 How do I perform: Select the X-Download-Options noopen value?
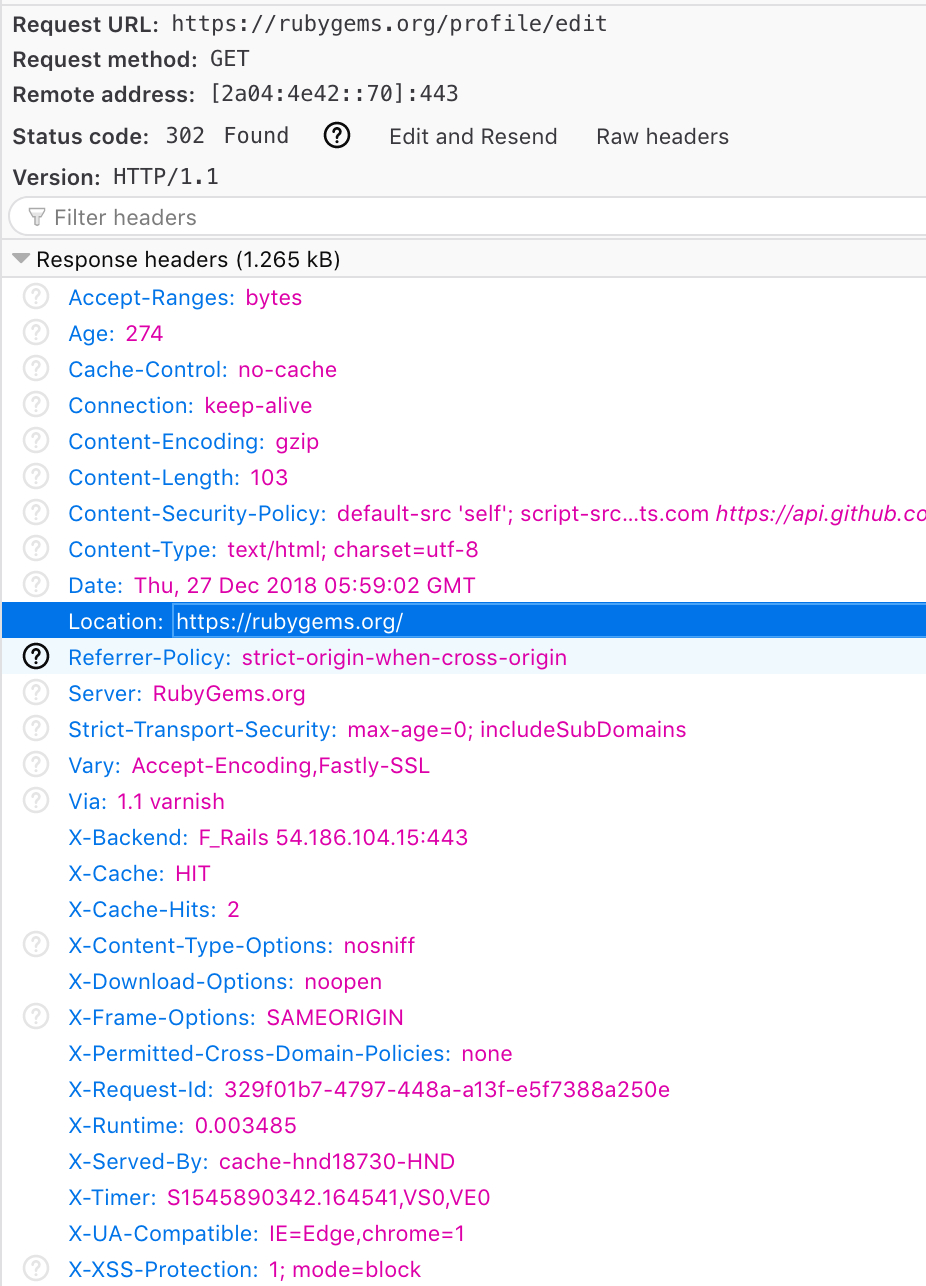pyautogui.click(x=343, y=982)
